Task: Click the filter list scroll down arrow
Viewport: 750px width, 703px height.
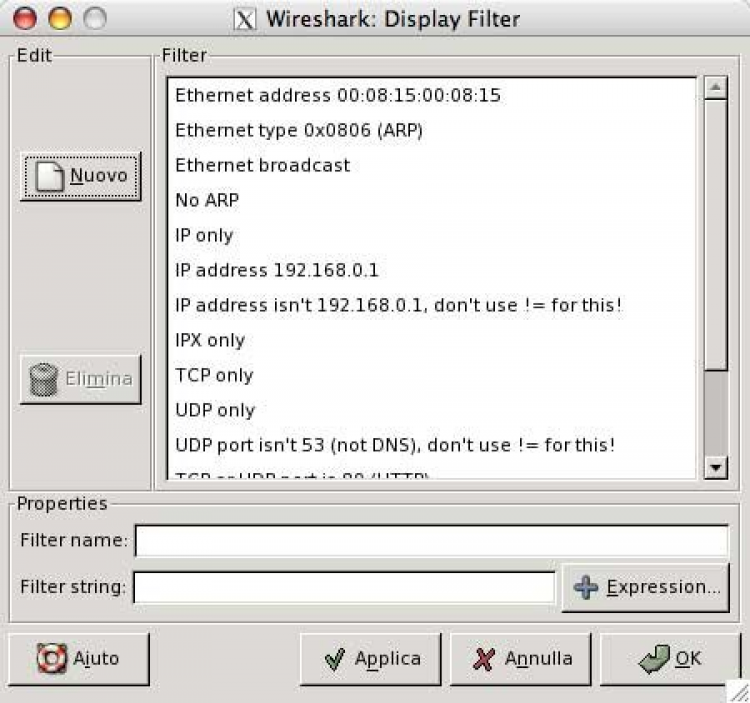Action: (716, 467)
